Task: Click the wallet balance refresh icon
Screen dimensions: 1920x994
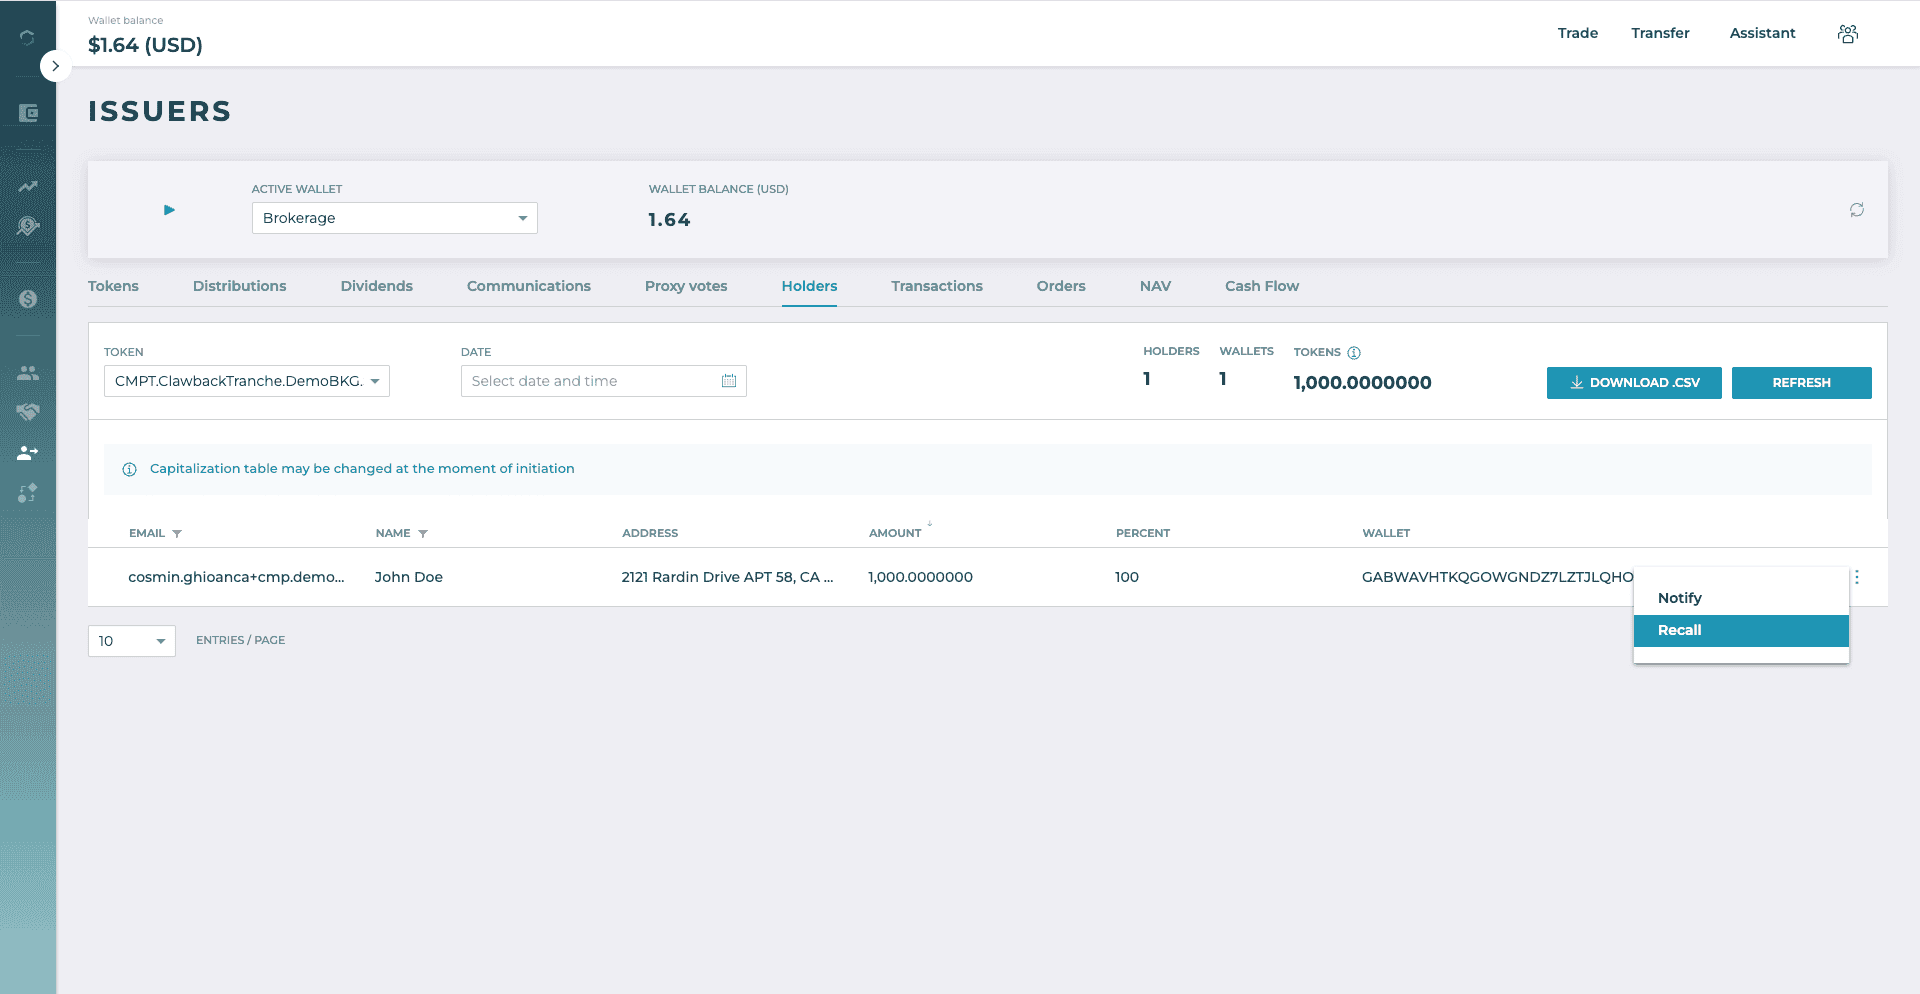Action: pos(1857,210)
